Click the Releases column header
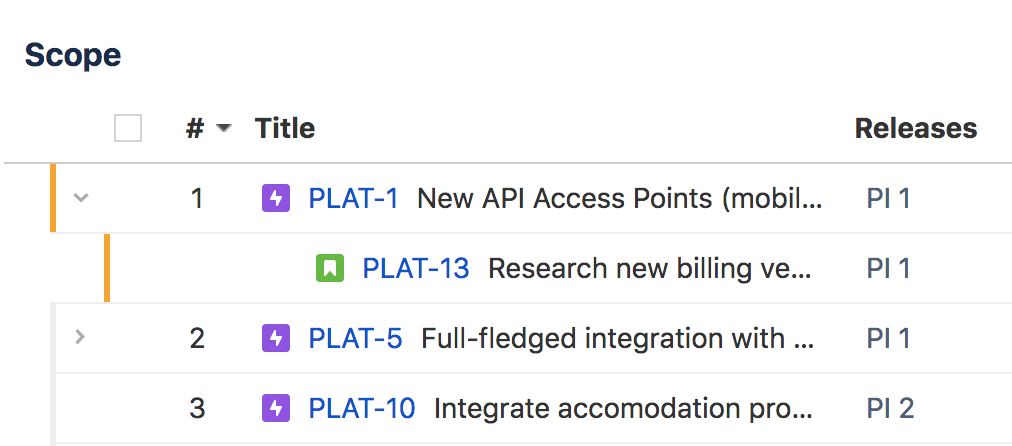This screenshot has width=1012, height=446. coord(916,128)
